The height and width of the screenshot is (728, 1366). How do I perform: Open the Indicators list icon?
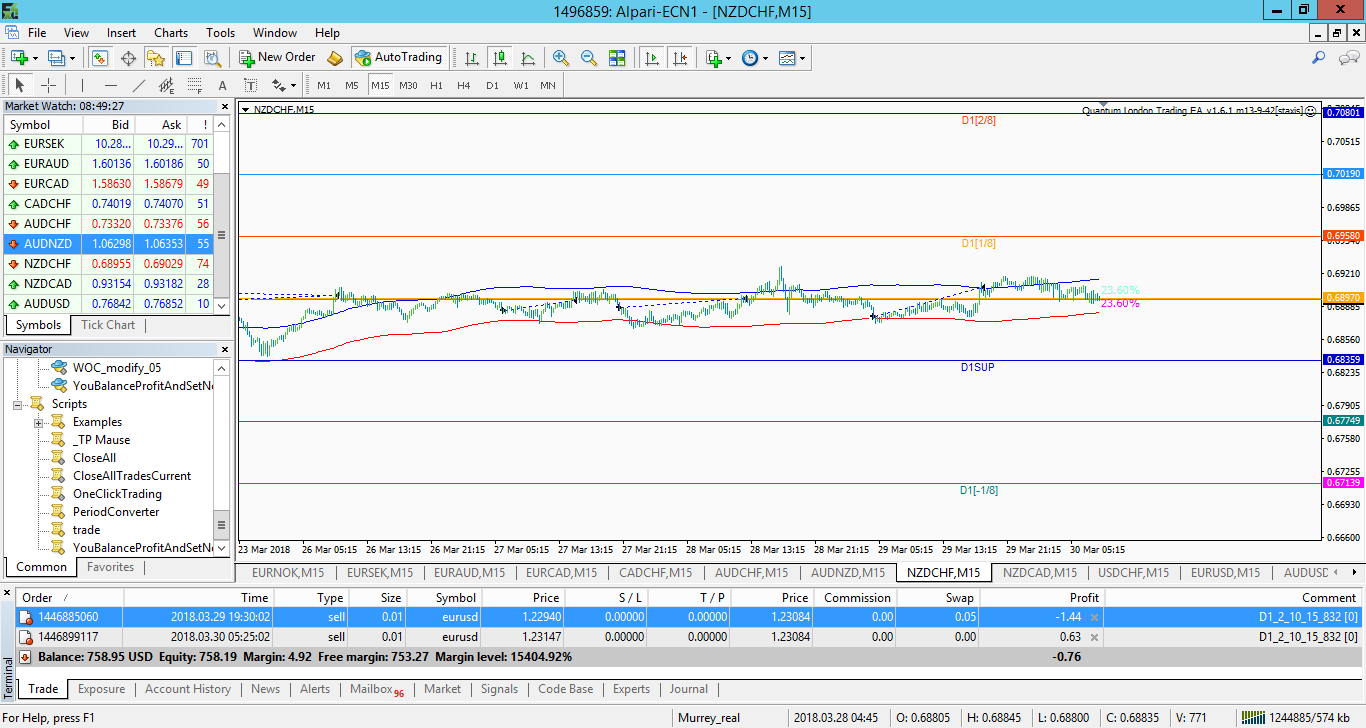point(714,58)
